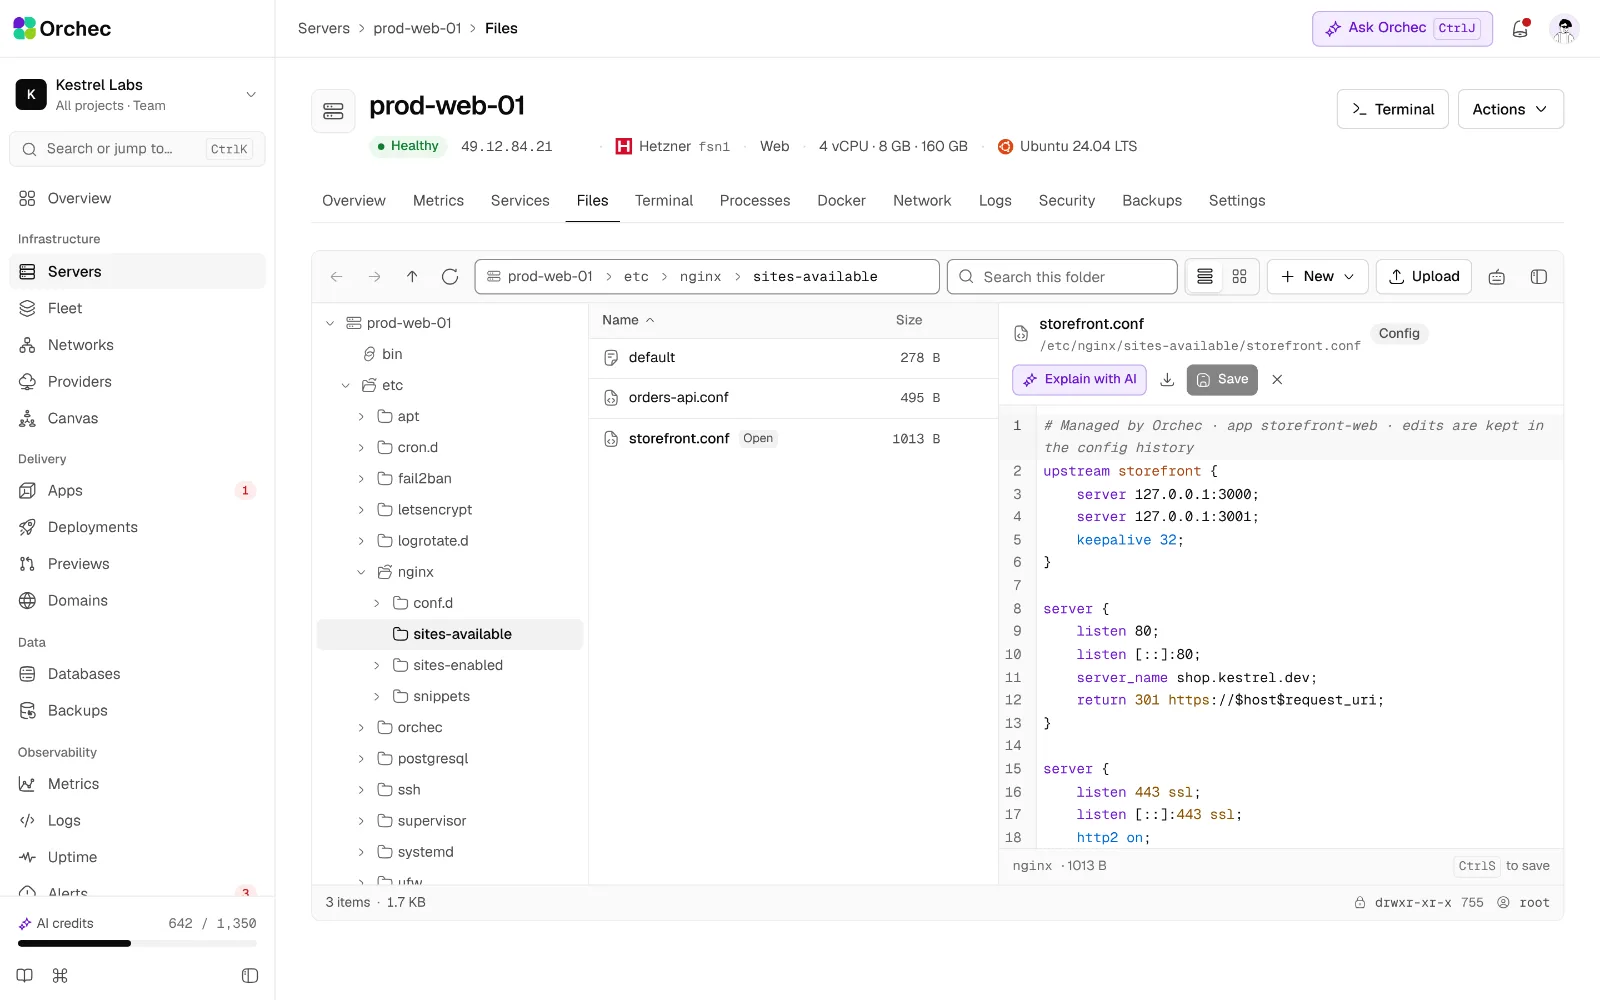1600x1000 pixels.
Task: Switch to the Docker tab
Action: [841, 201]
